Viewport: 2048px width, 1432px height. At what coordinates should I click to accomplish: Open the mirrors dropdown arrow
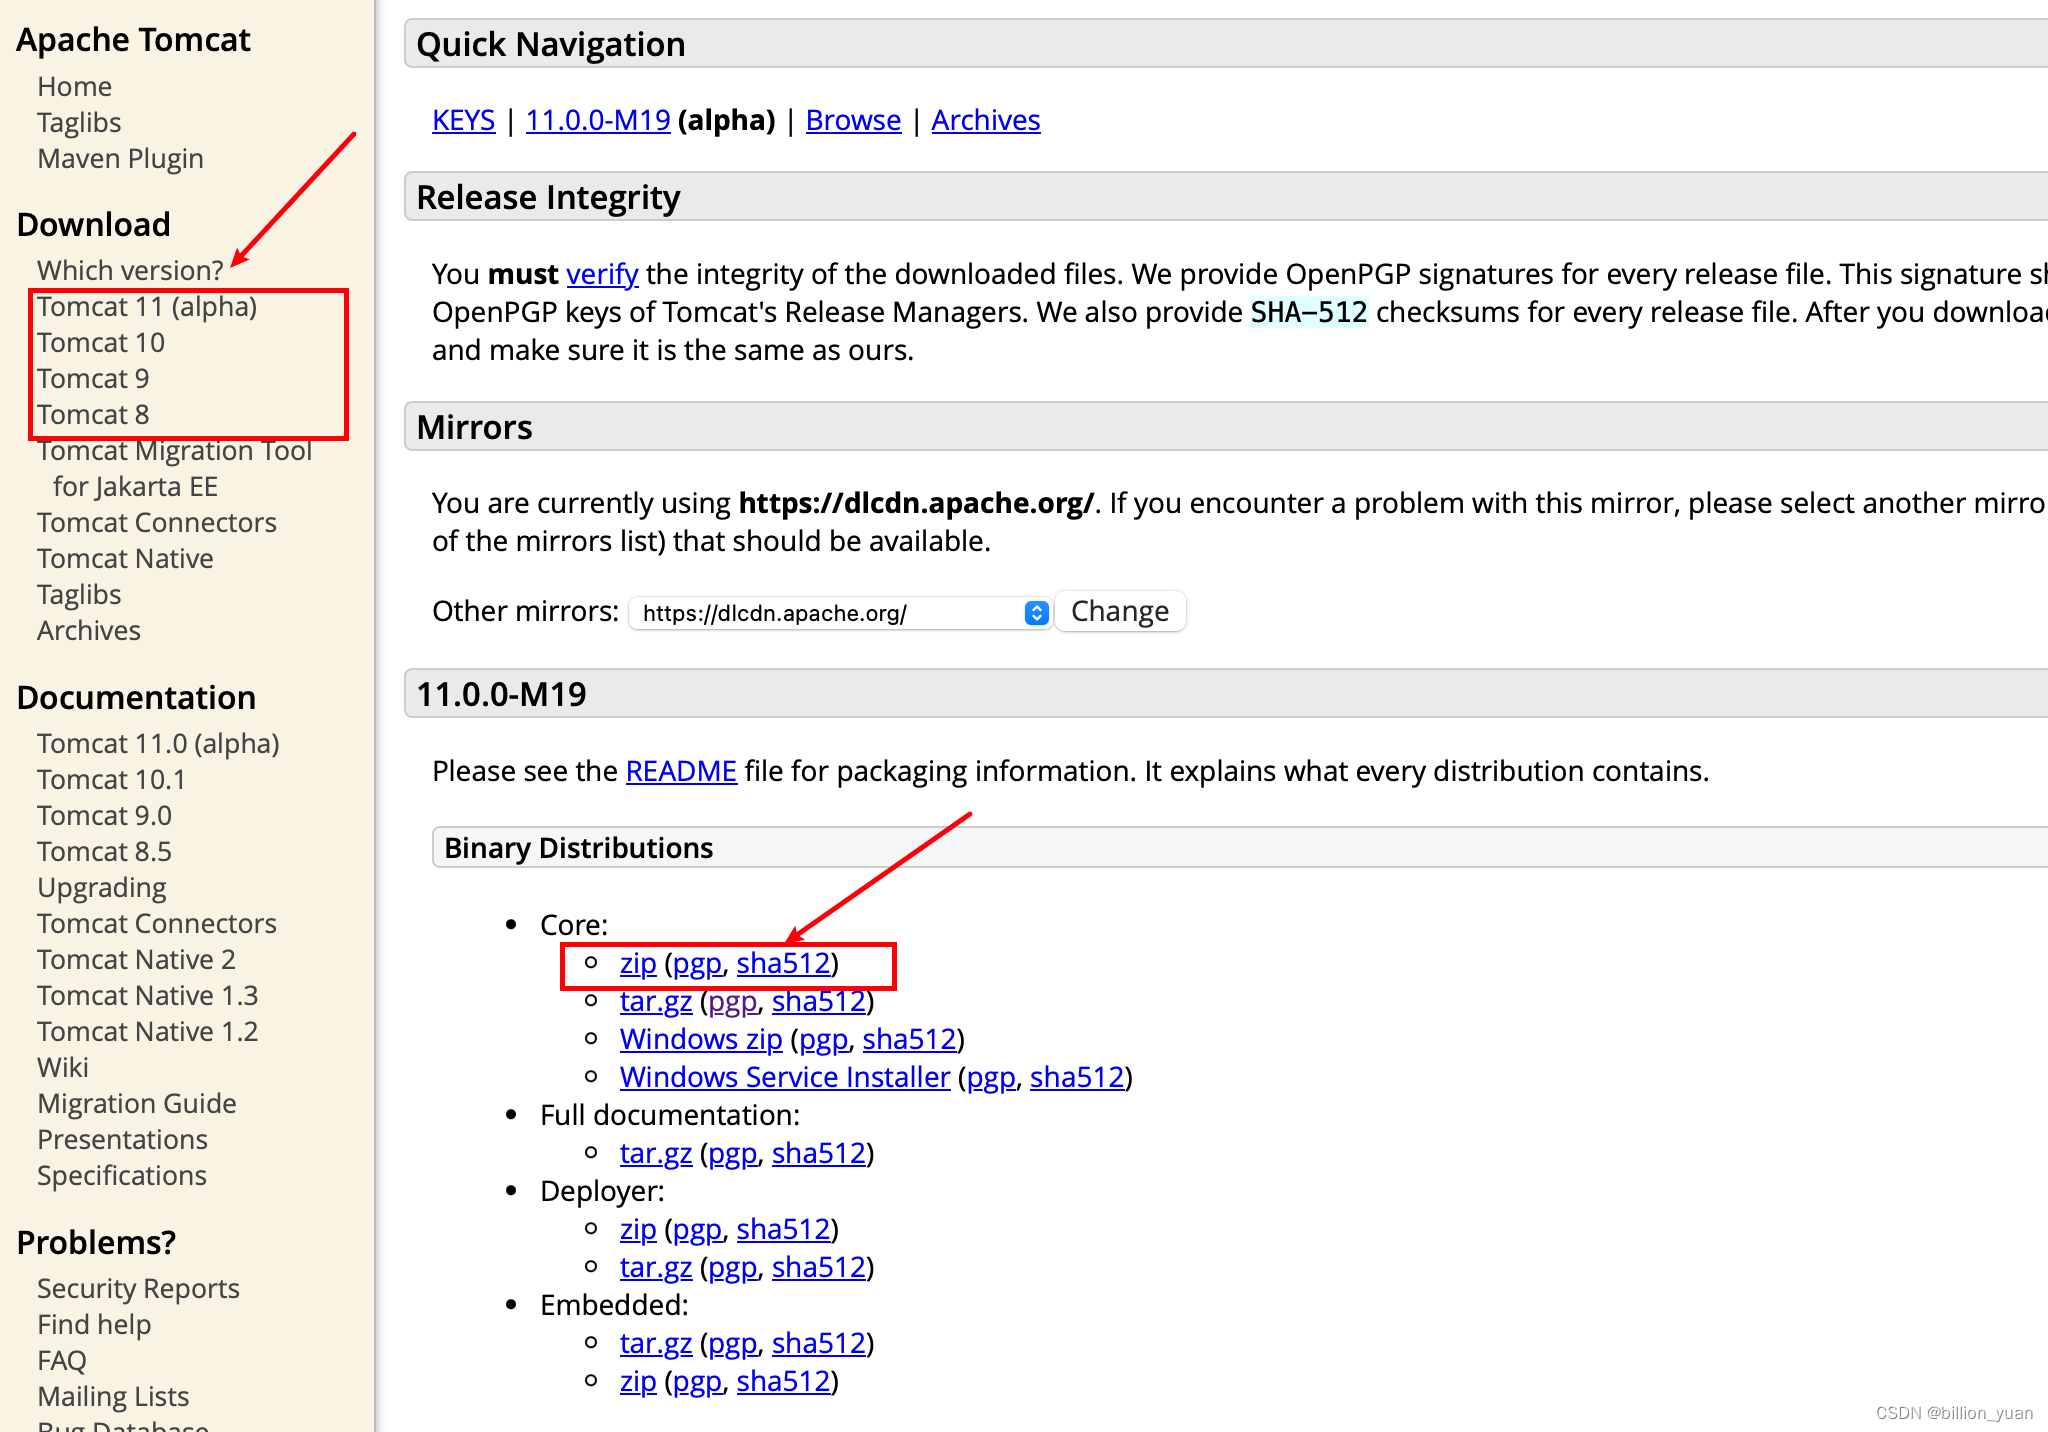click(1036, 613)
